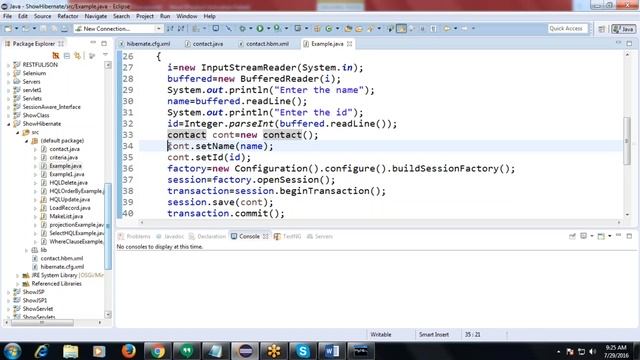The height and width of the screenshot is (360, 640).
Task: Collapse the ShowHibernate project node
Action: point(9,124)
